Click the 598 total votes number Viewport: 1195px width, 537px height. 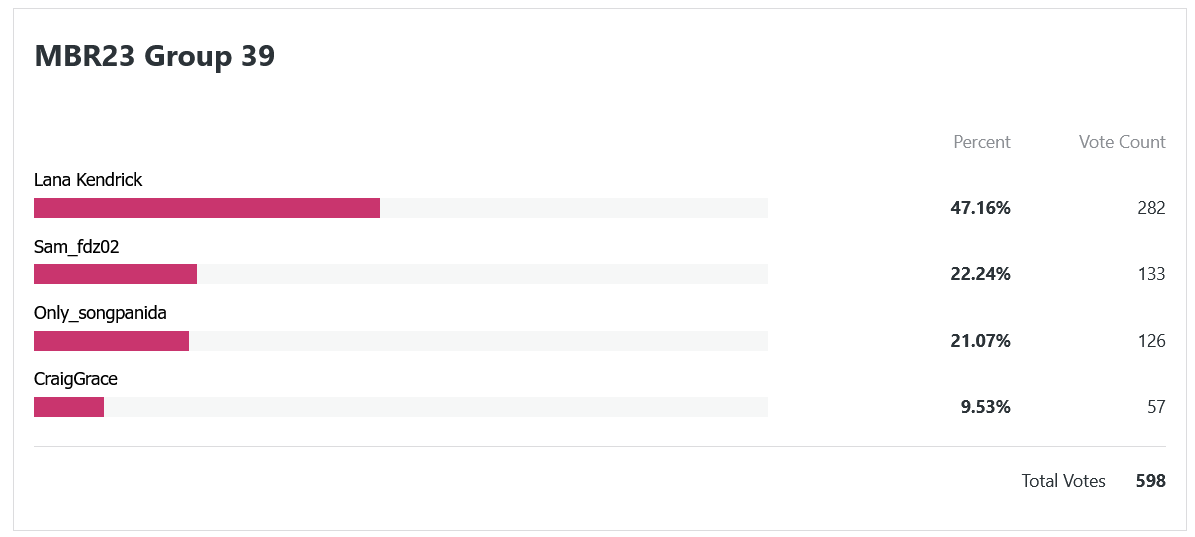coord(1151,481)
